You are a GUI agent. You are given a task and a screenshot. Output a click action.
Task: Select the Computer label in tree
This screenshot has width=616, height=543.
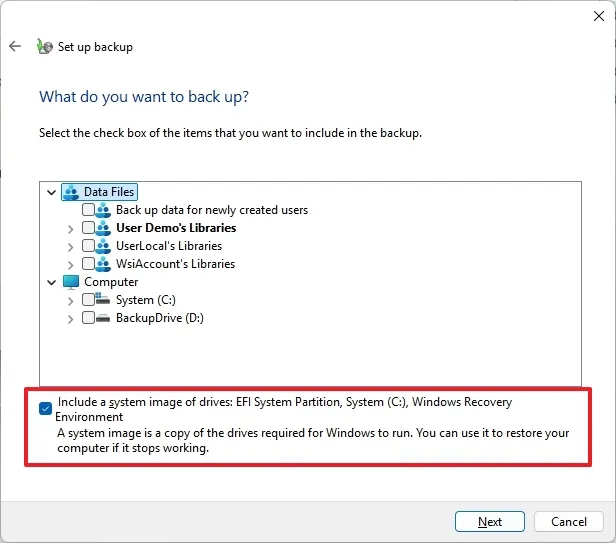111,282
